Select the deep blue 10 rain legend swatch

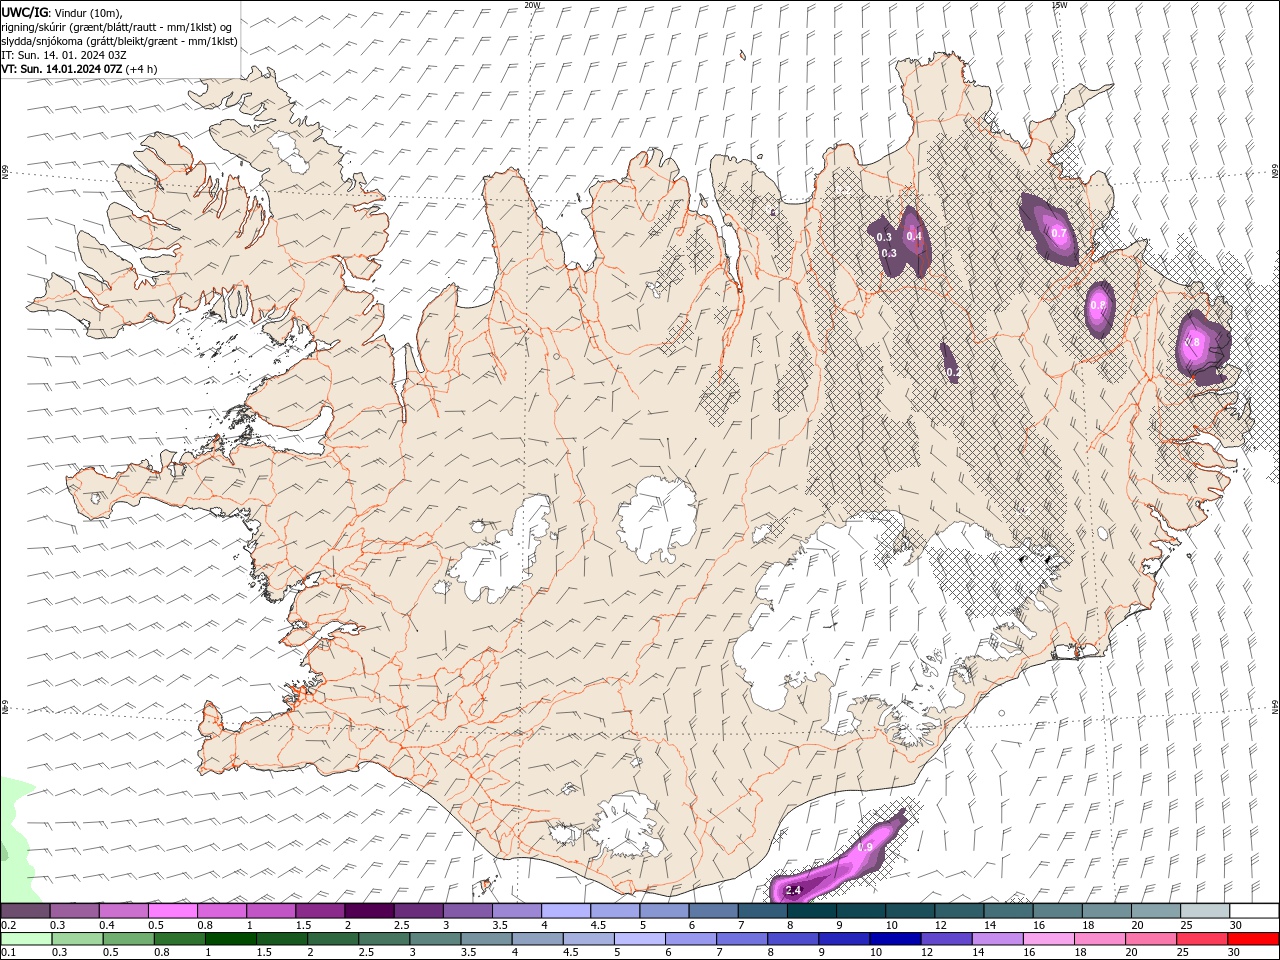[x=894, y=939]
